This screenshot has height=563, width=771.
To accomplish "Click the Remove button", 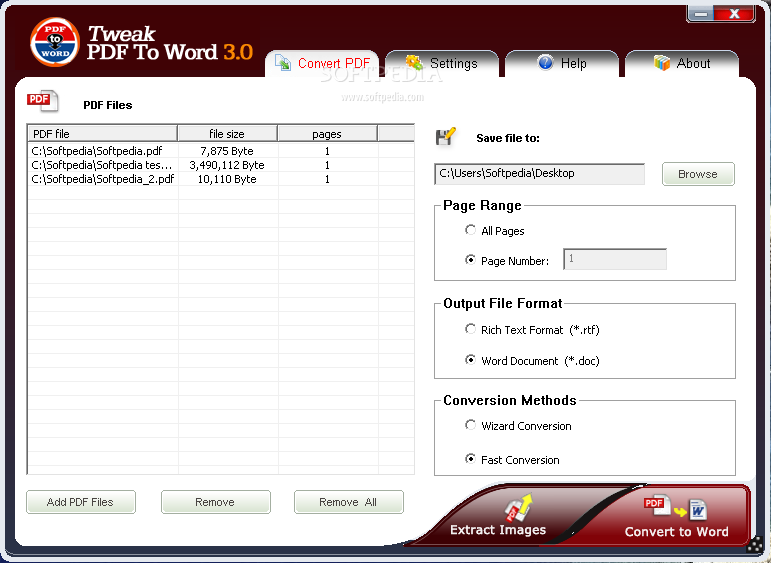I will pos(215,502).
